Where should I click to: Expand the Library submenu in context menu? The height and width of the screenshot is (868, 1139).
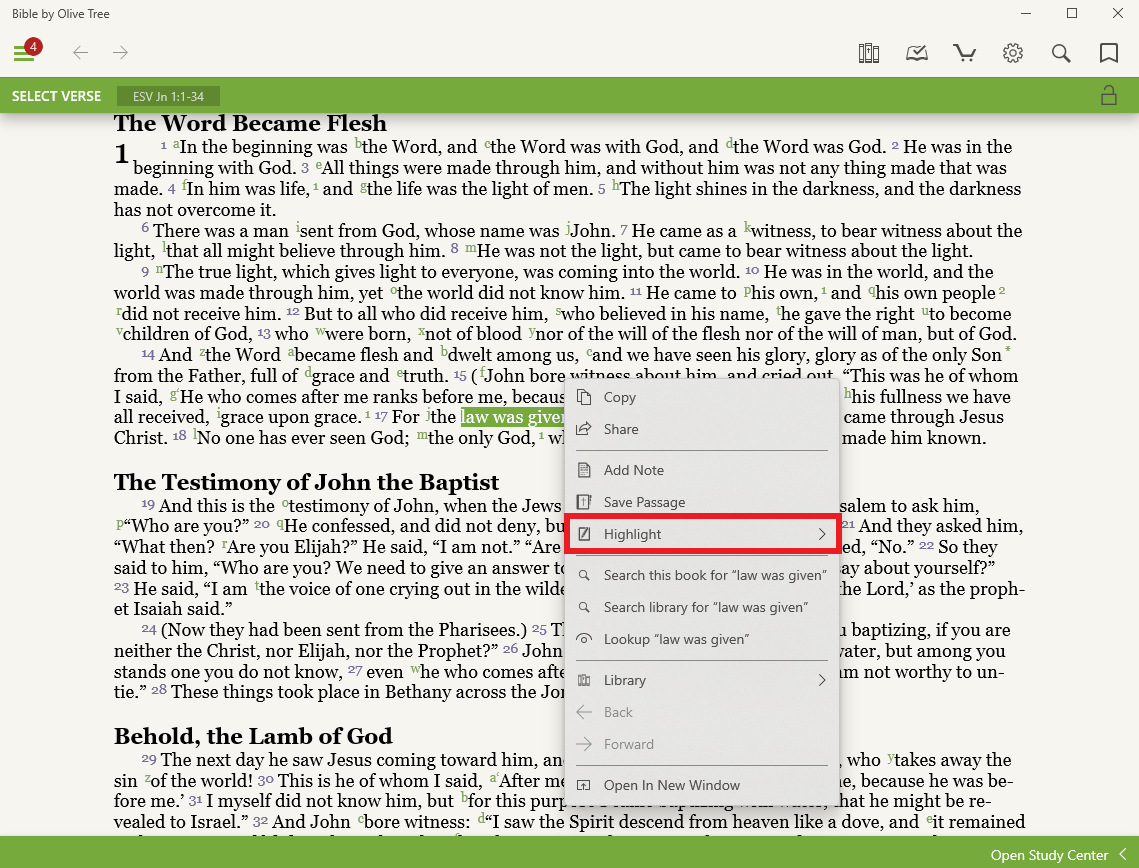[822, 681]
